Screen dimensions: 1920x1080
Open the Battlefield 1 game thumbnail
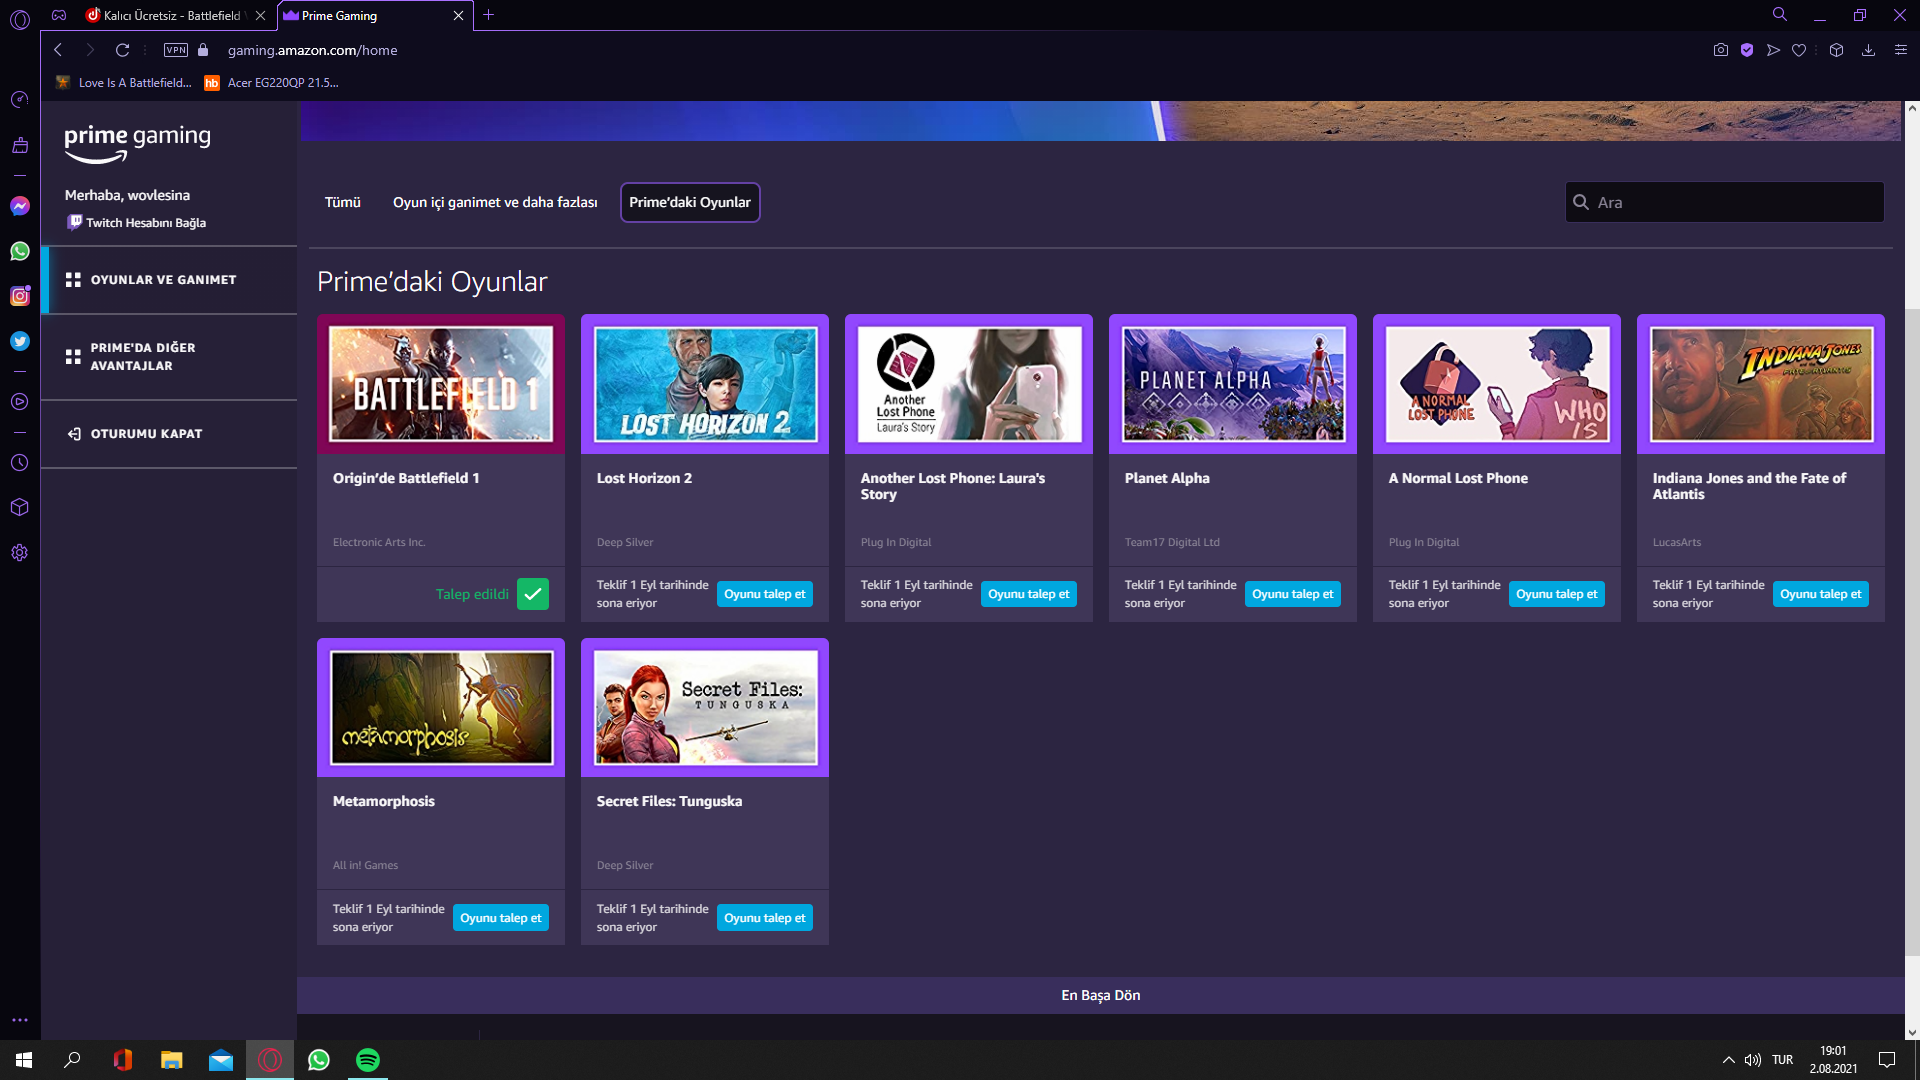[x=441, y=384]
